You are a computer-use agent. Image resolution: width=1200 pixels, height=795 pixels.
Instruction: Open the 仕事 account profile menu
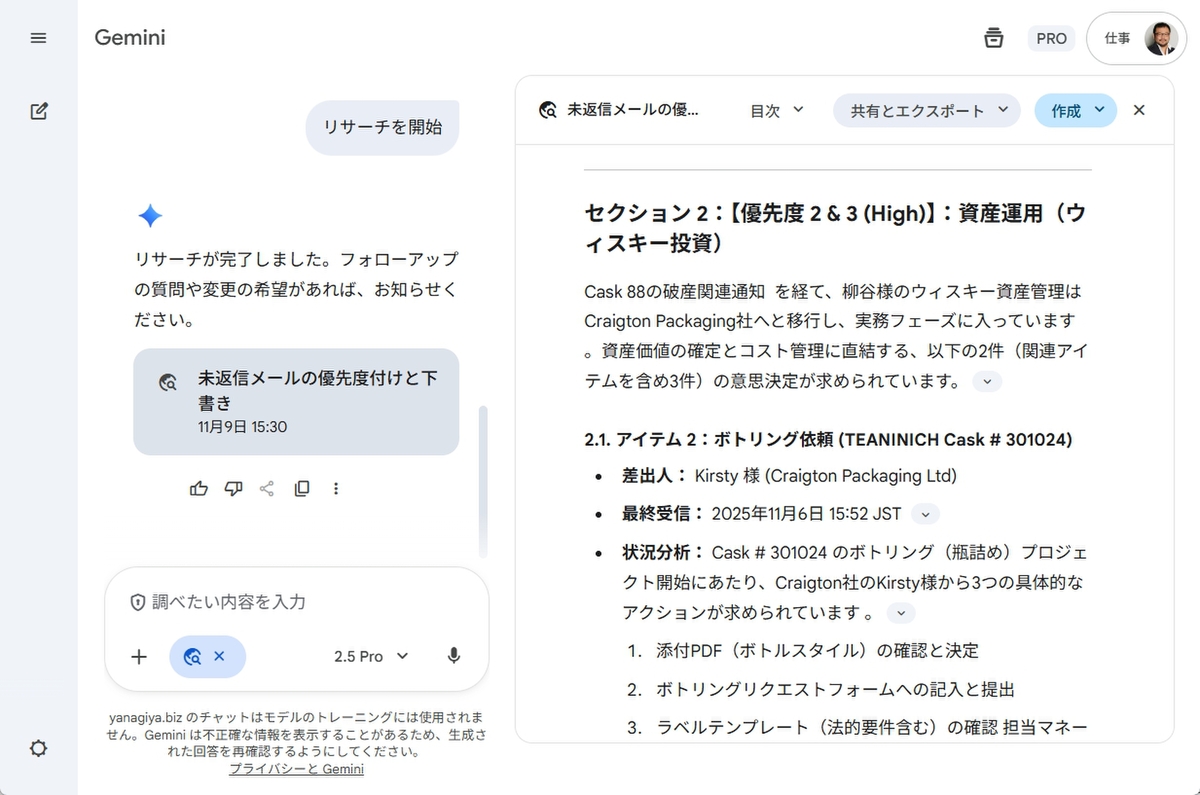coord(1136,38)
